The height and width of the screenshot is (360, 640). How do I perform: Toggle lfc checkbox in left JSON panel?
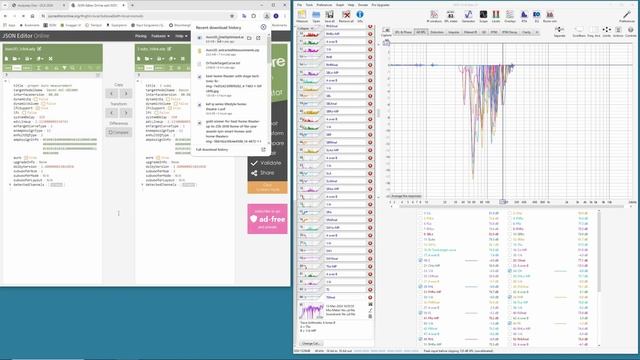24,113
